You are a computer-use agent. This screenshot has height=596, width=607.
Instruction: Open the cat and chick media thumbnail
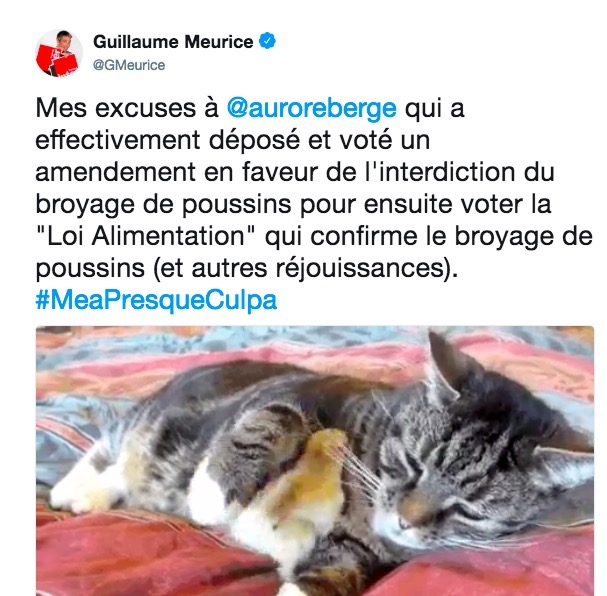tap(315, 461)
